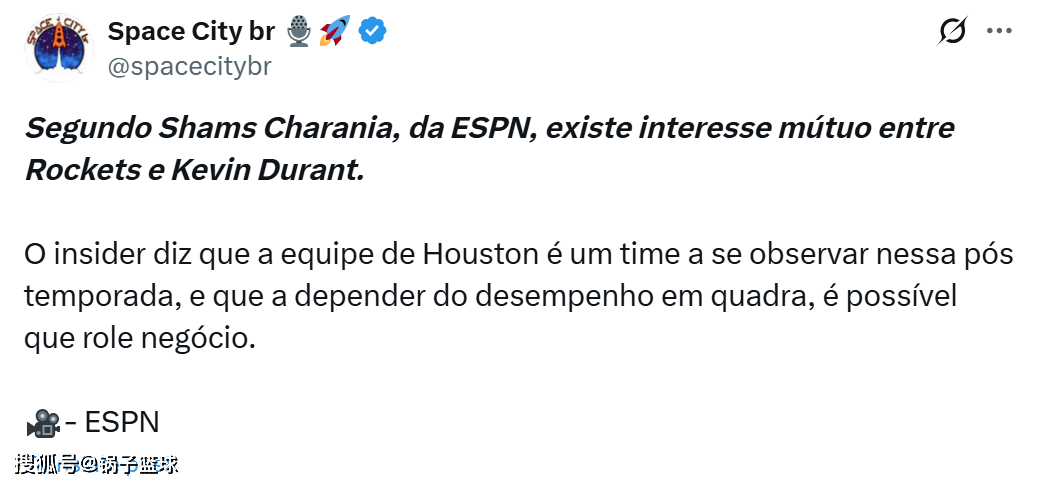Click the microphone emoji beside the name
Image resolution: width=1040 pixels, height=486 pixels.
[x=300, y=31]
